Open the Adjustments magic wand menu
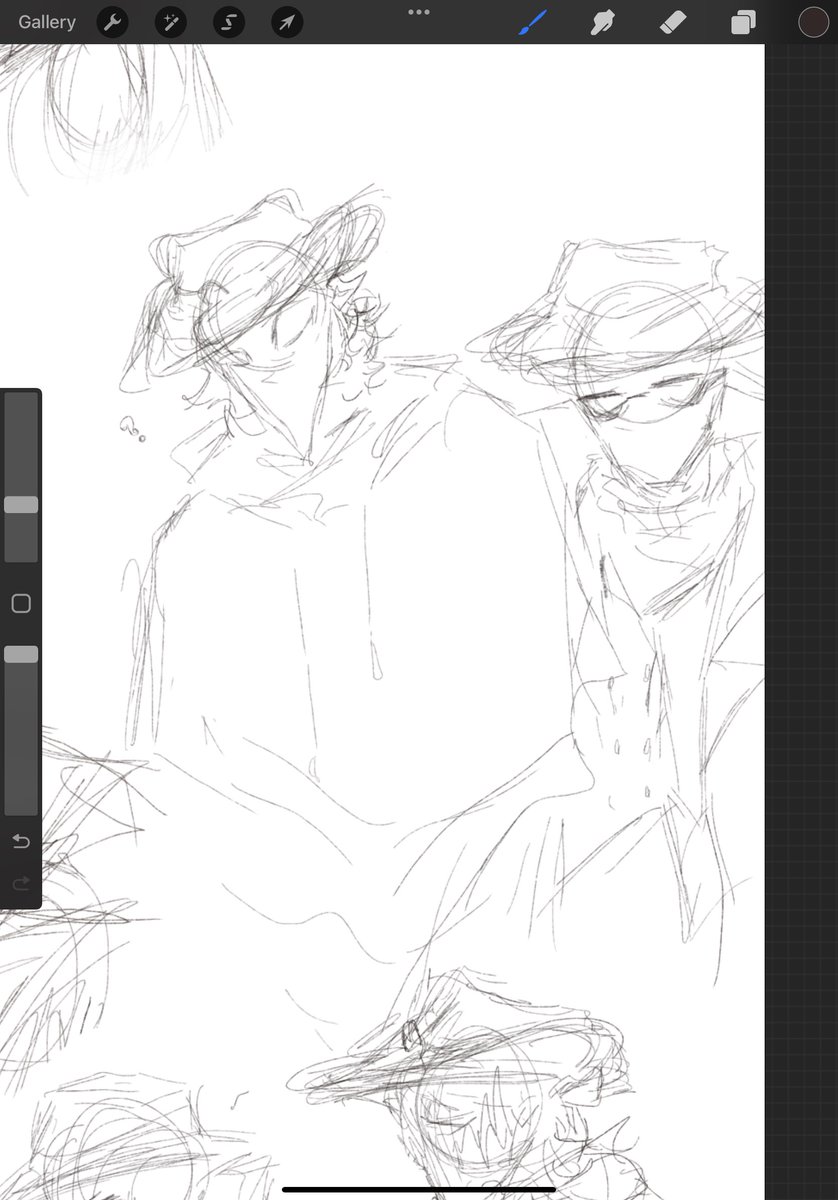Viewport: 838px width, 1200px height. [x=170, y=22]
